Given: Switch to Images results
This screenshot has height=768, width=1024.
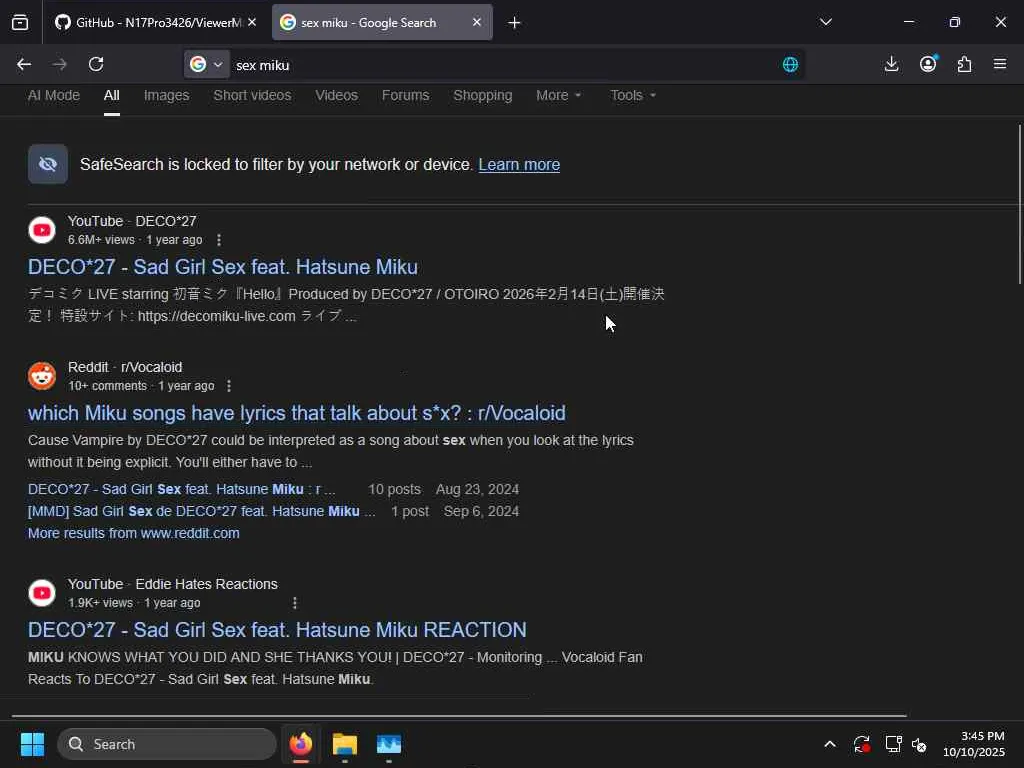Looking at the screenshot, I should pyautogui.click(x=167, y=95).
